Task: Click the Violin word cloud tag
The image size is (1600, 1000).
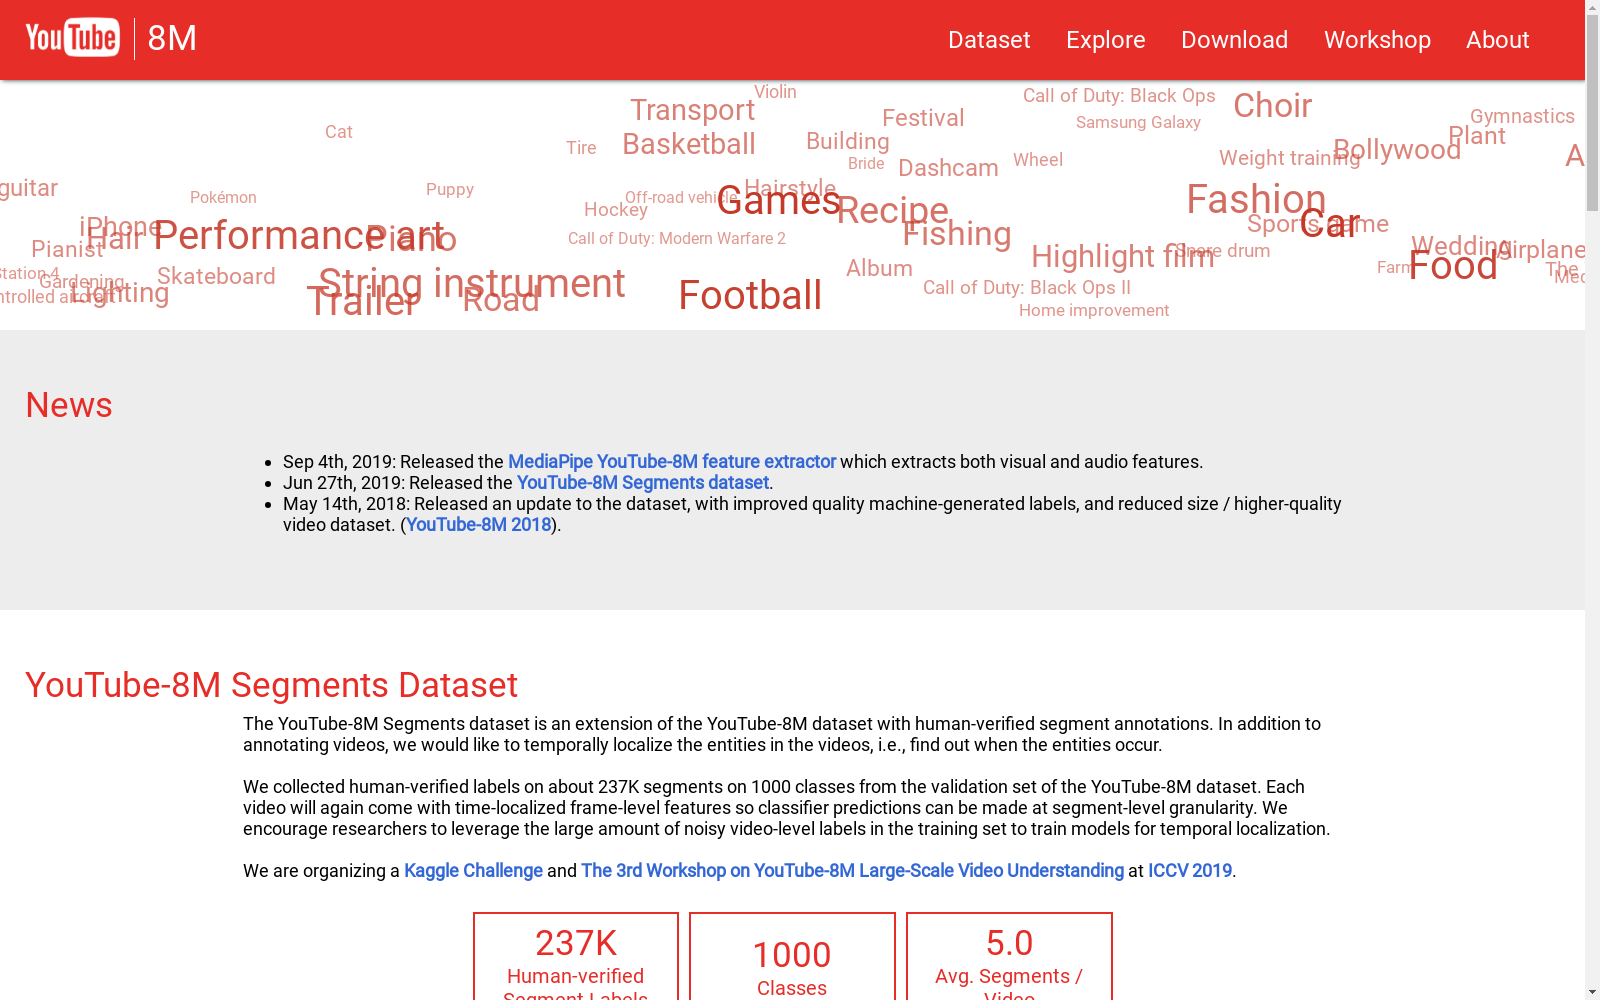Action: tap(775, 92)
